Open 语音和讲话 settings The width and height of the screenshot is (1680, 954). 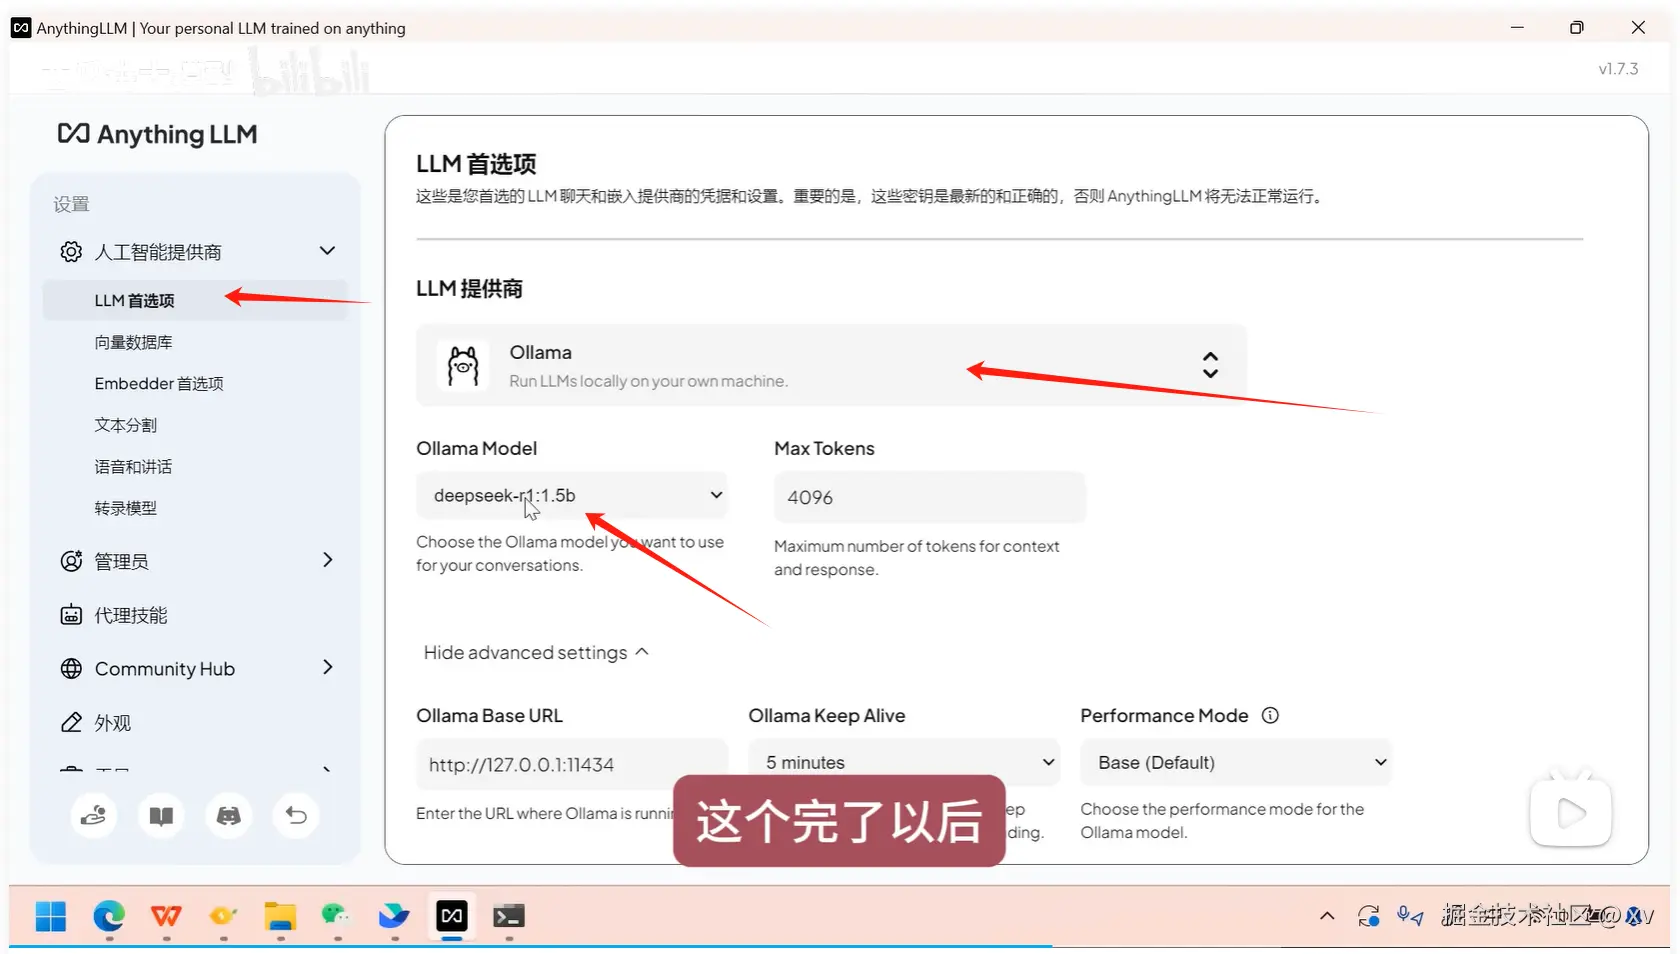(134, 467)
